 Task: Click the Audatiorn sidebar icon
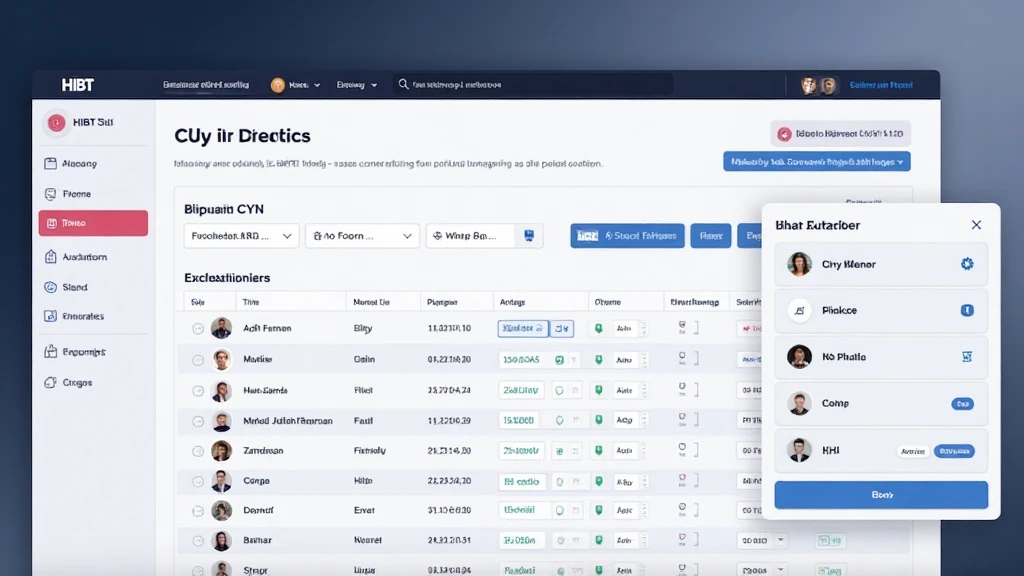pos(52,257)
